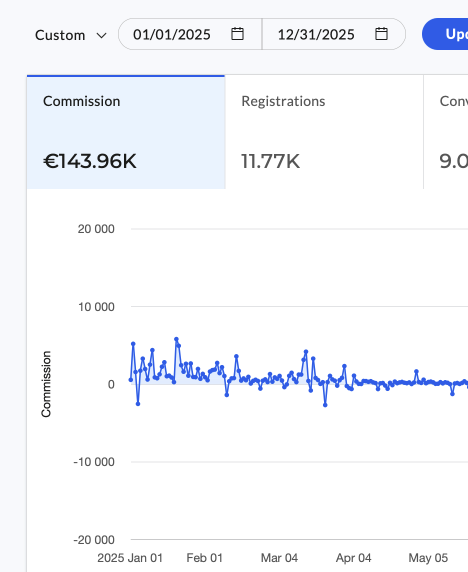
Task: Click the €143.96K commission total
Action: pyautogui.click(x=90, y=161)
